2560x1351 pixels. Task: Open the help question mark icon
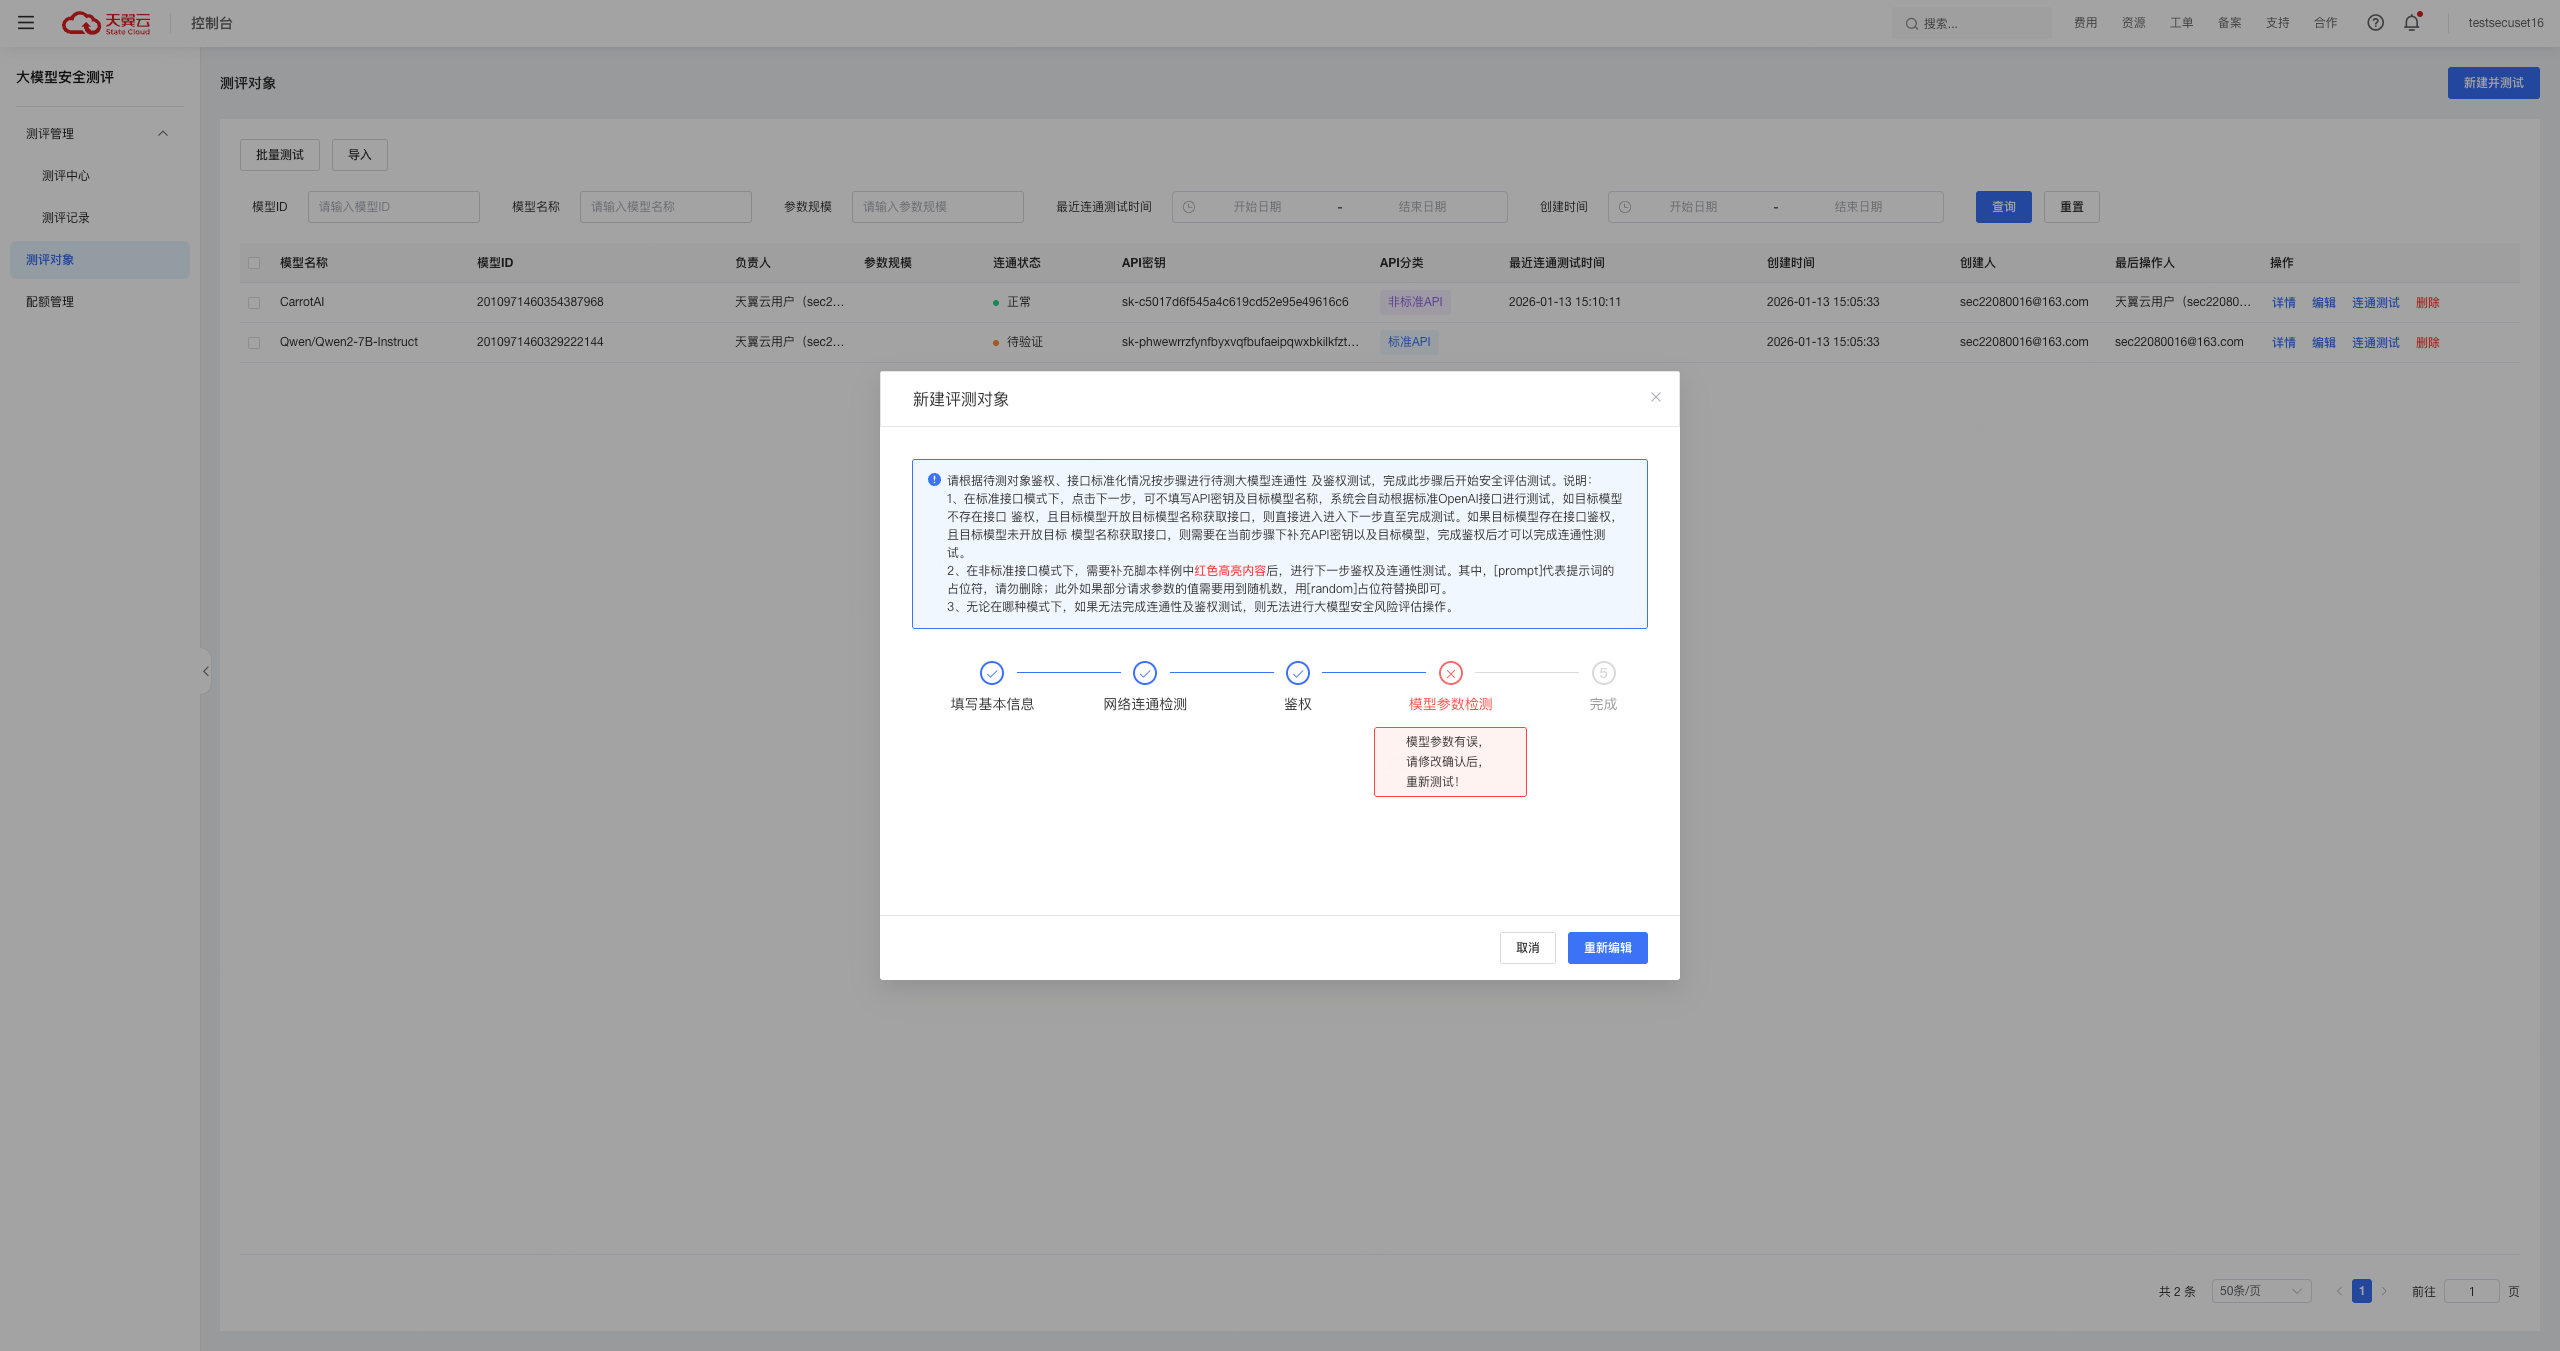click(x=2375, y=22)
